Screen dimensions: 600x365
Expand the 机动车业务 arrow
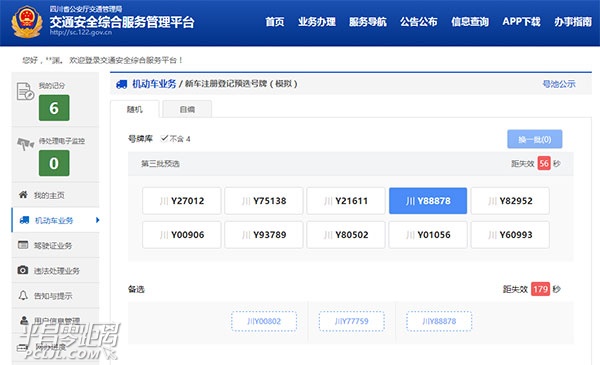click(x=97, y=220)
